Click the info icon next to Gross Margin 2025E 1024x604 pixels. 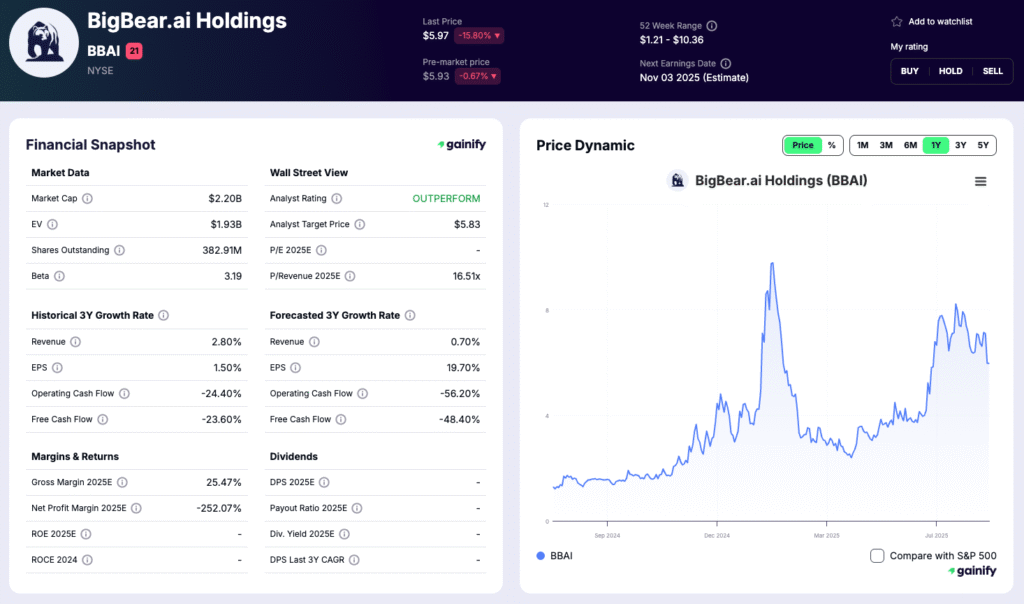[122, 483]
